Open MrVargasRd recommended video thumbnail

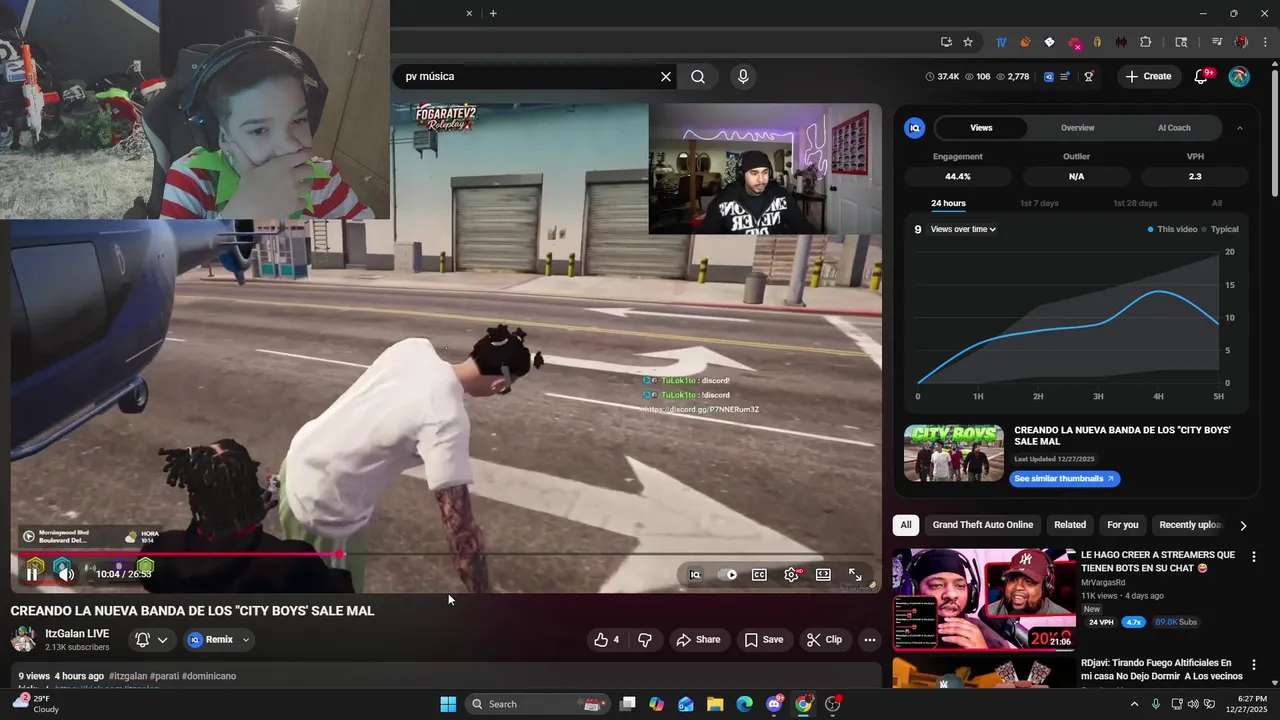[x=984, y=599]
